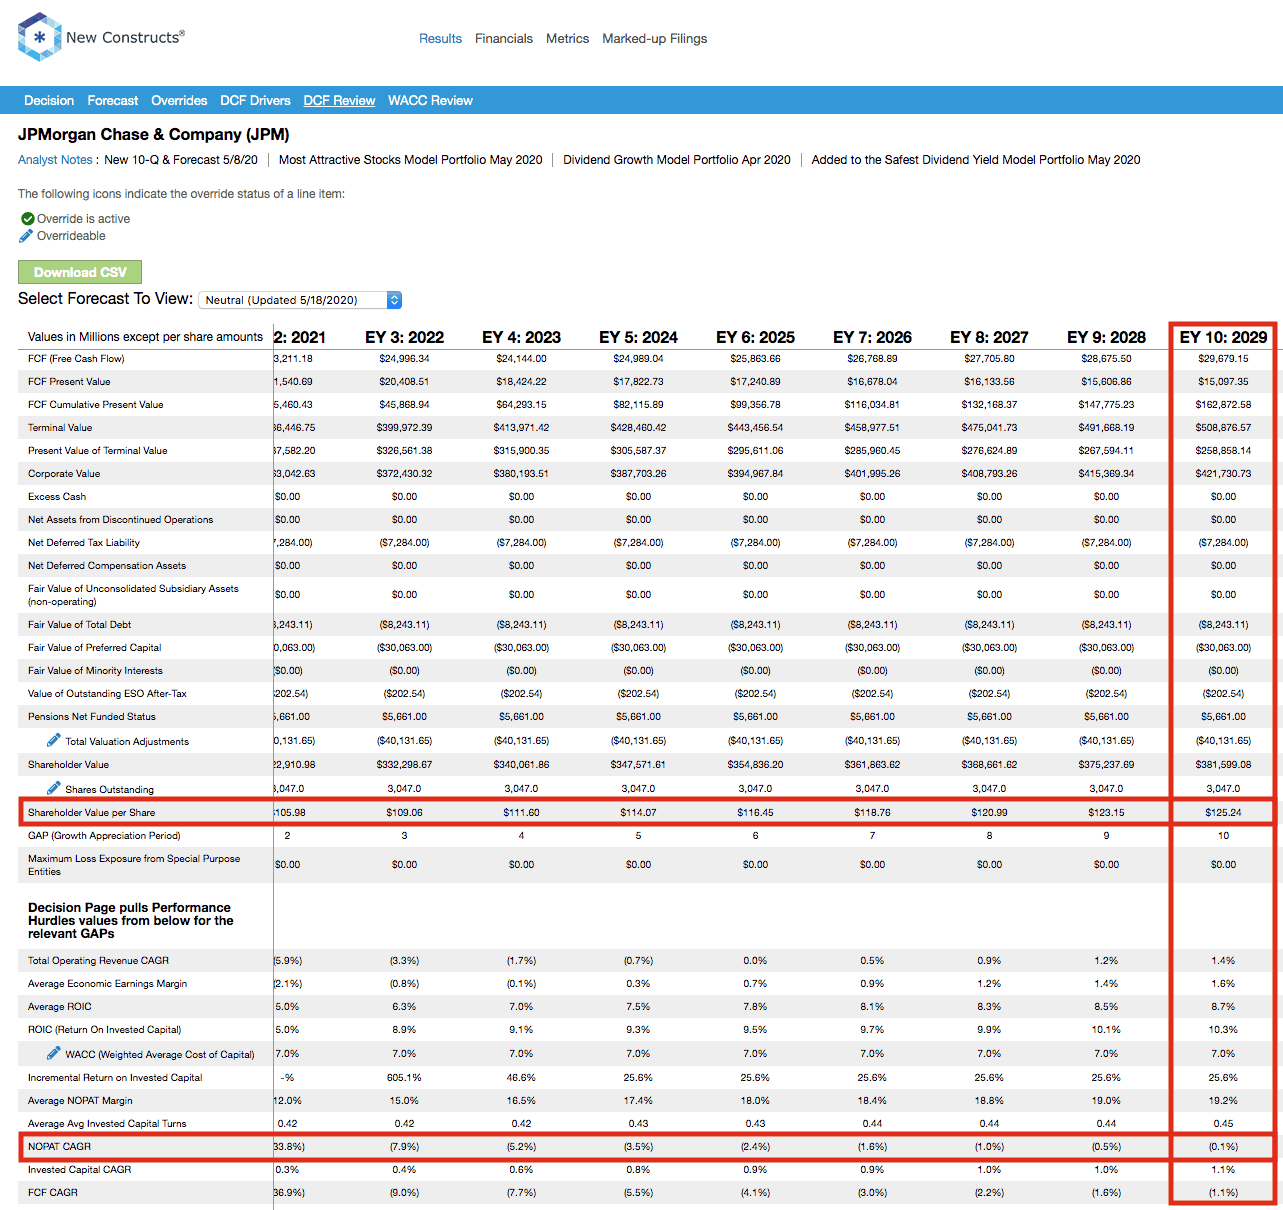The width and height of the screenshot is (1283, 1210).
Task: Click the $125.24 Shareholder Value per Share cell
Action: tap(1223, 813)
